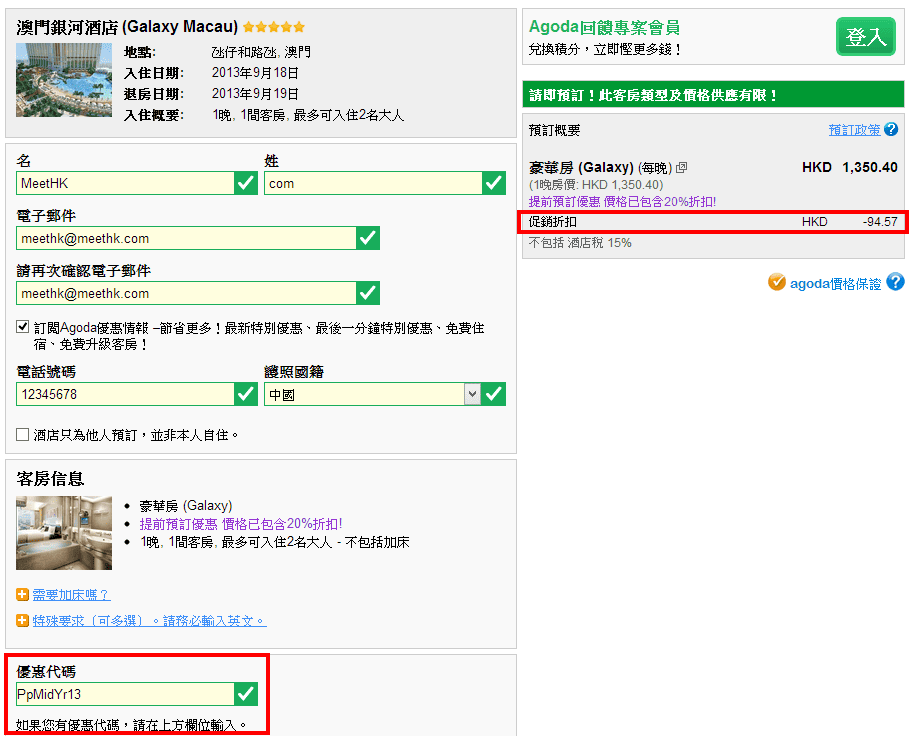
Task: Click the plus icon beside 特殊要求
Action: pyautogui.click(x=23, y=621)
